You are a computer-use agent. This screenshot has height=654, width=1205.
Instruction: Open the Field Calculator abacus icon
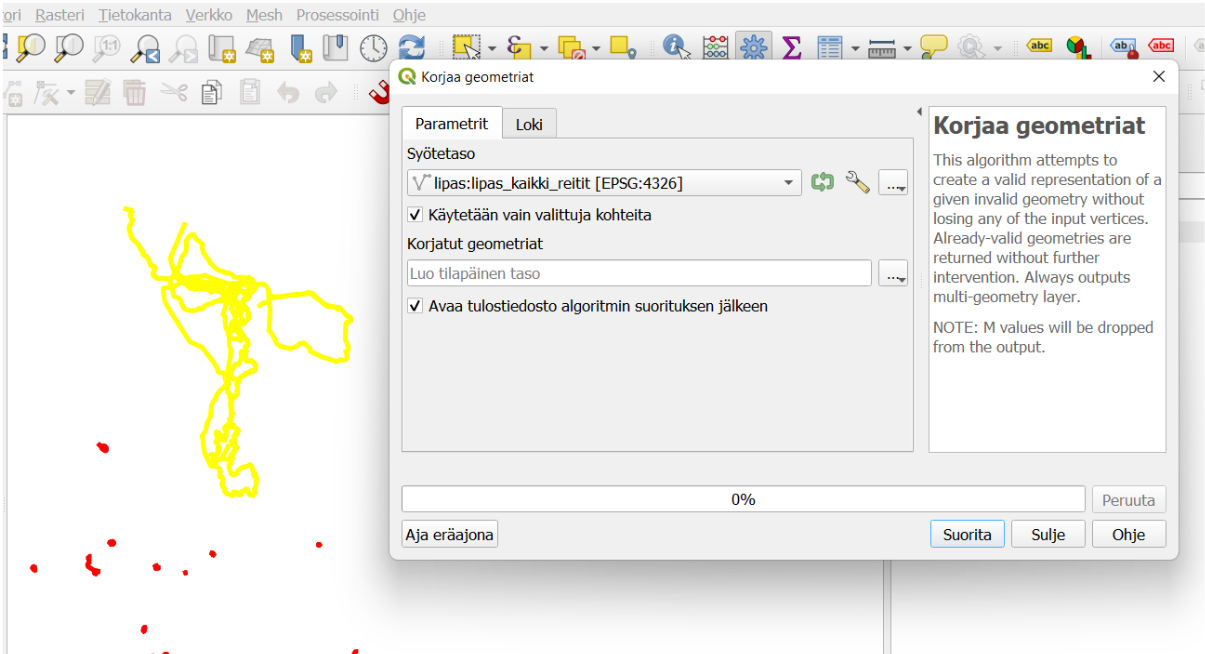(x=716, y=47)
